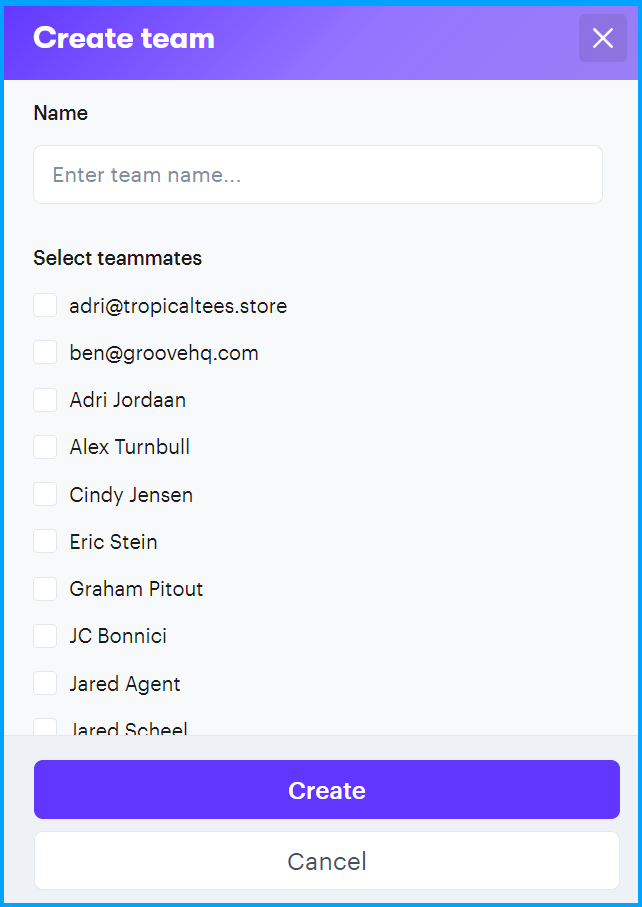Click the 'Create team' dialog title

[124, 39]
